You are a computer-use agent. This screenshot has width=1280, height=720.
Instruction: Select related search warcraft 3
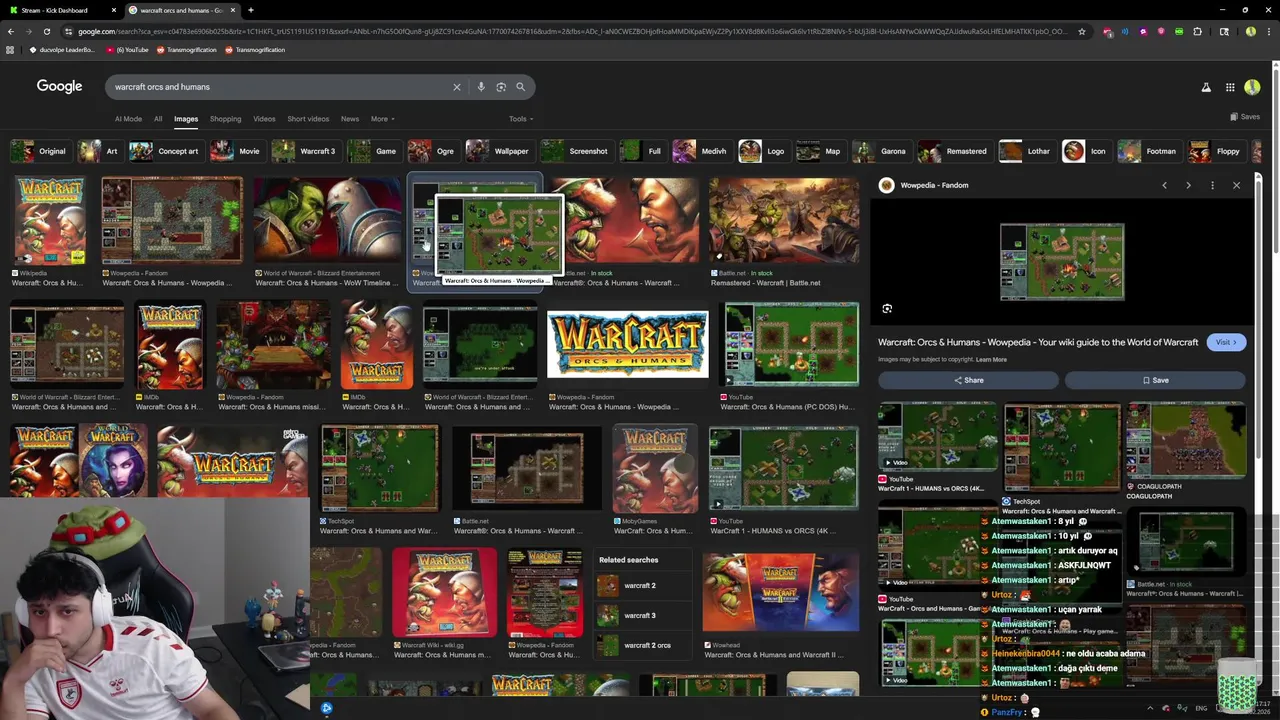pyautogui.click(x=641, y=615)
